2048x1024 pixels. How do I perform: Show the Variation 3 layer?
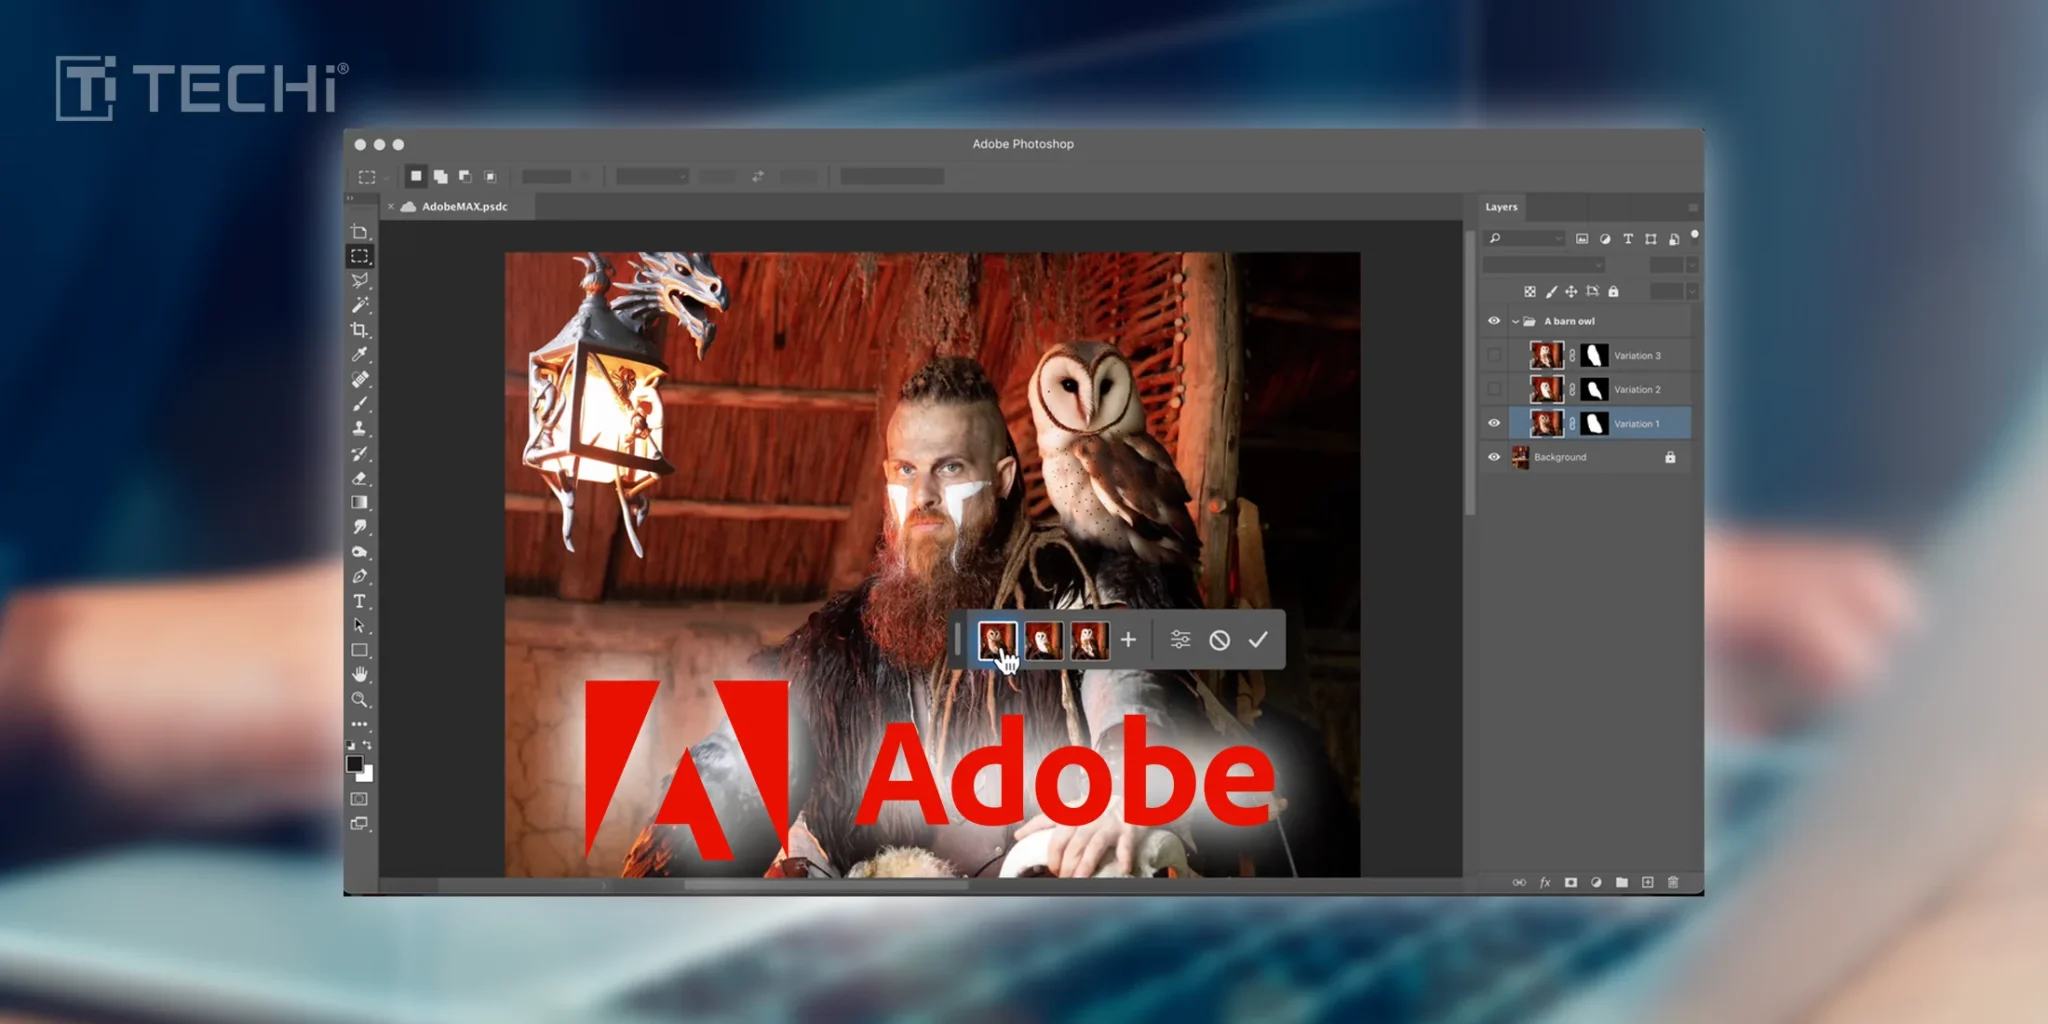1494,355
